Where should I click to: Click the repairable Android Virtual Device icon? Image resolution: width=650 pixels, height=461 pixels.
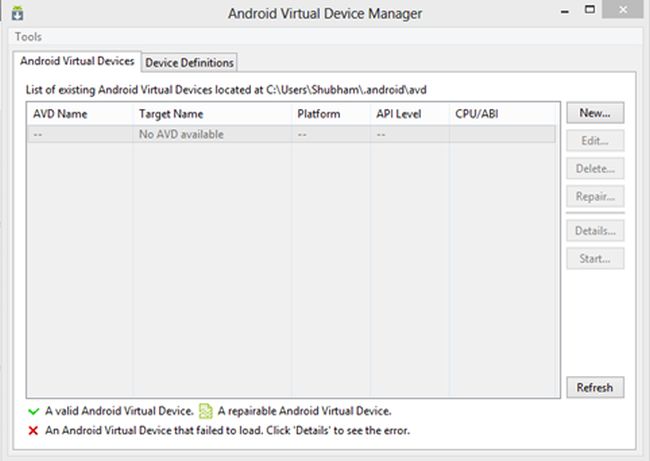pyautogui.click(x=206, y=410)
